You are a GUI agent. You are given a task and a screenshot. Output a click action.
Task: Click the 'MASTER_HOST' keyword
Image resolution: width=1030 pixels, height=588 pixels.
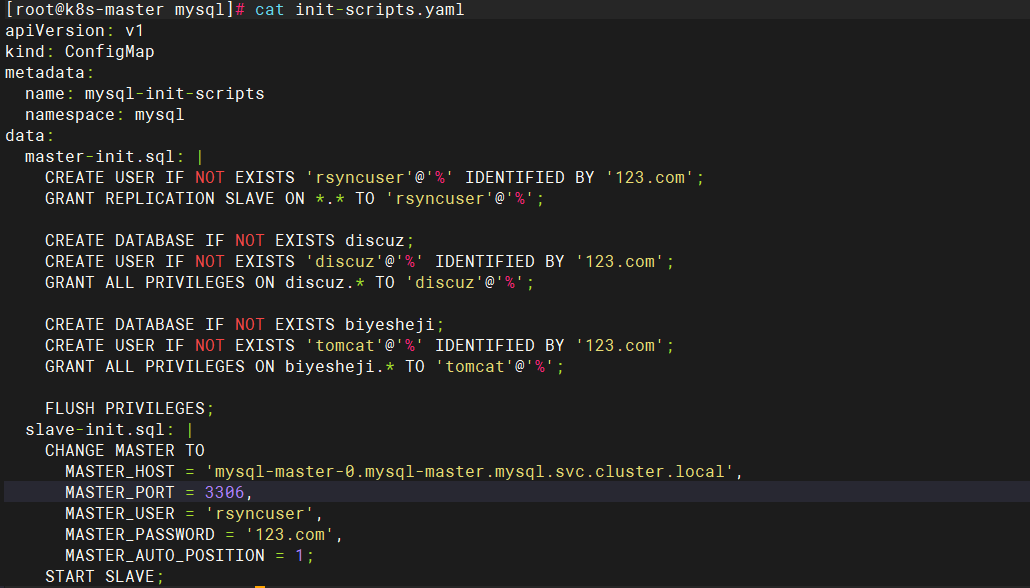[120, 472]
